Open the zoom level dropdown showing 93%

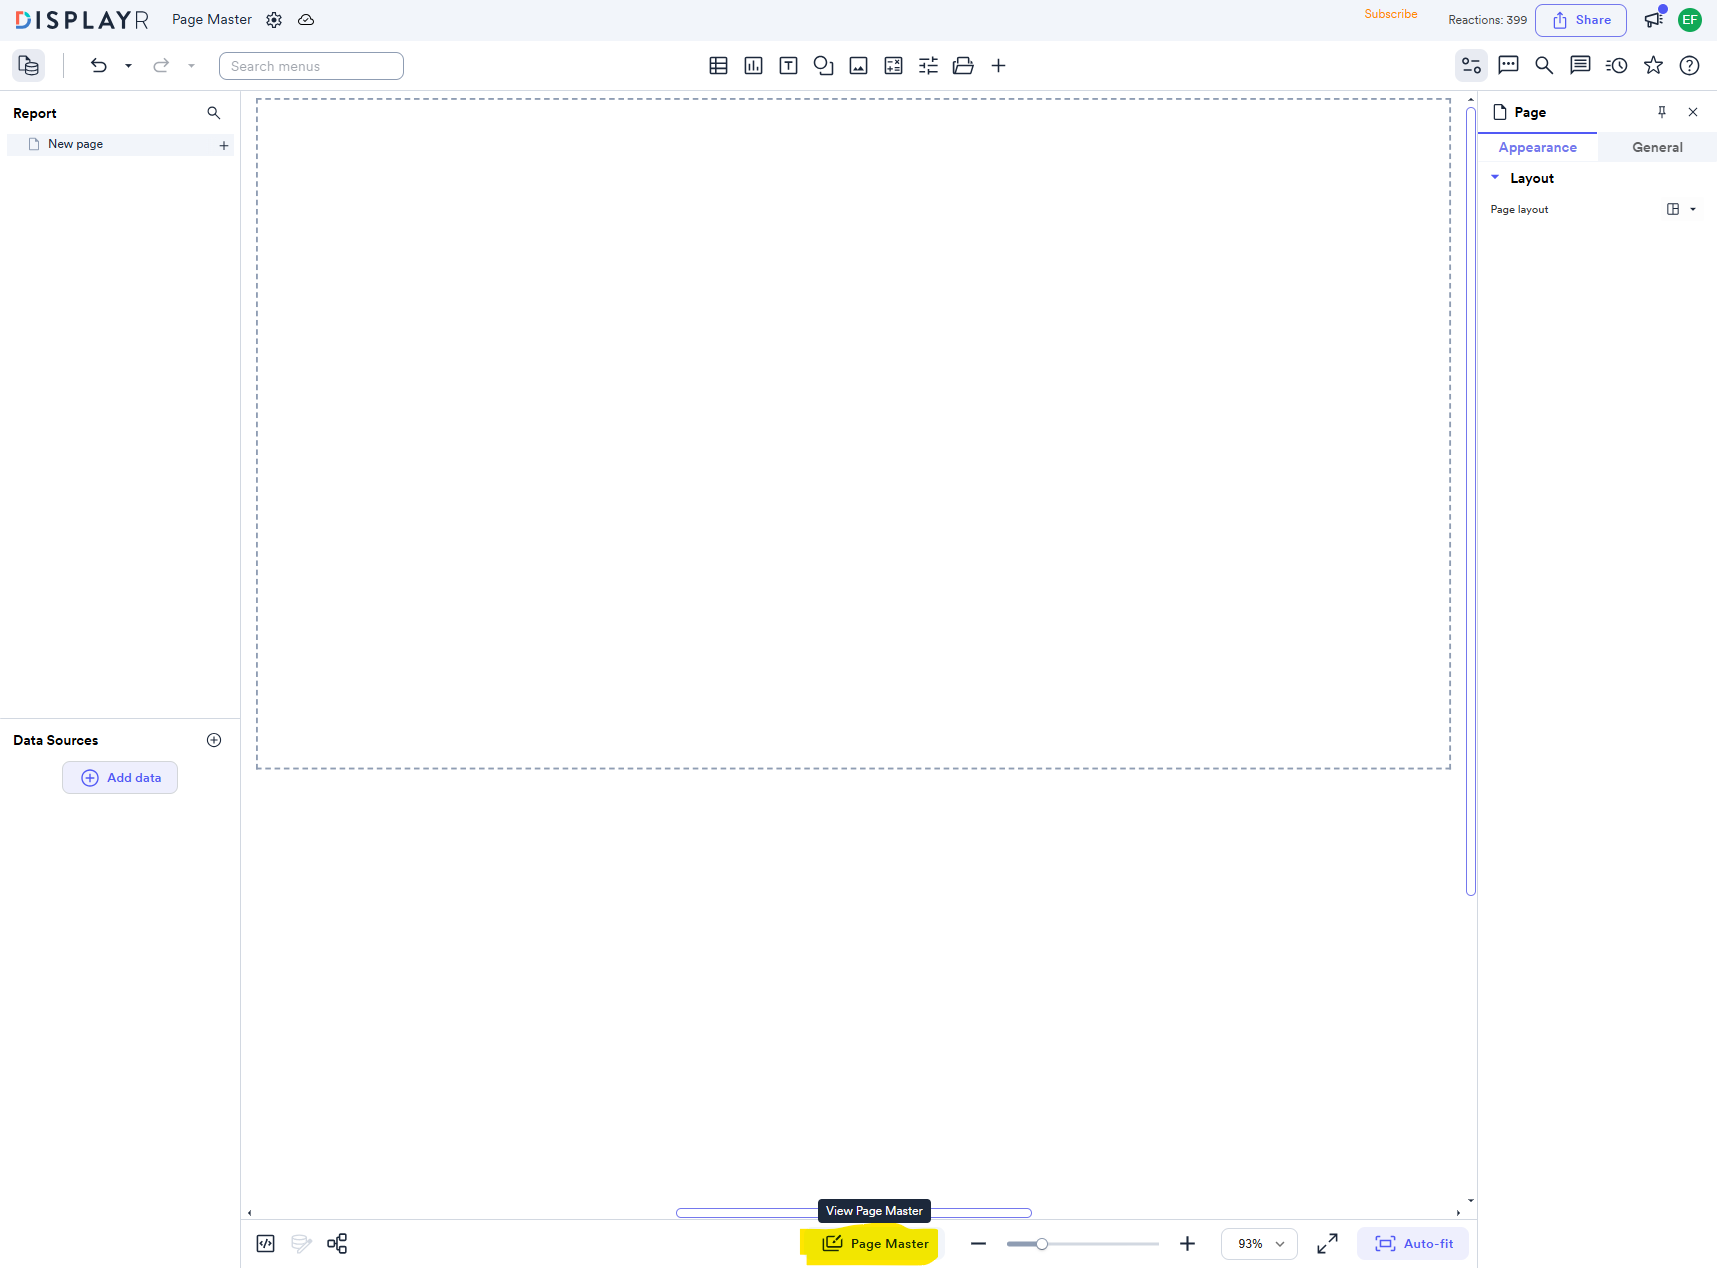point(1258,1243)
